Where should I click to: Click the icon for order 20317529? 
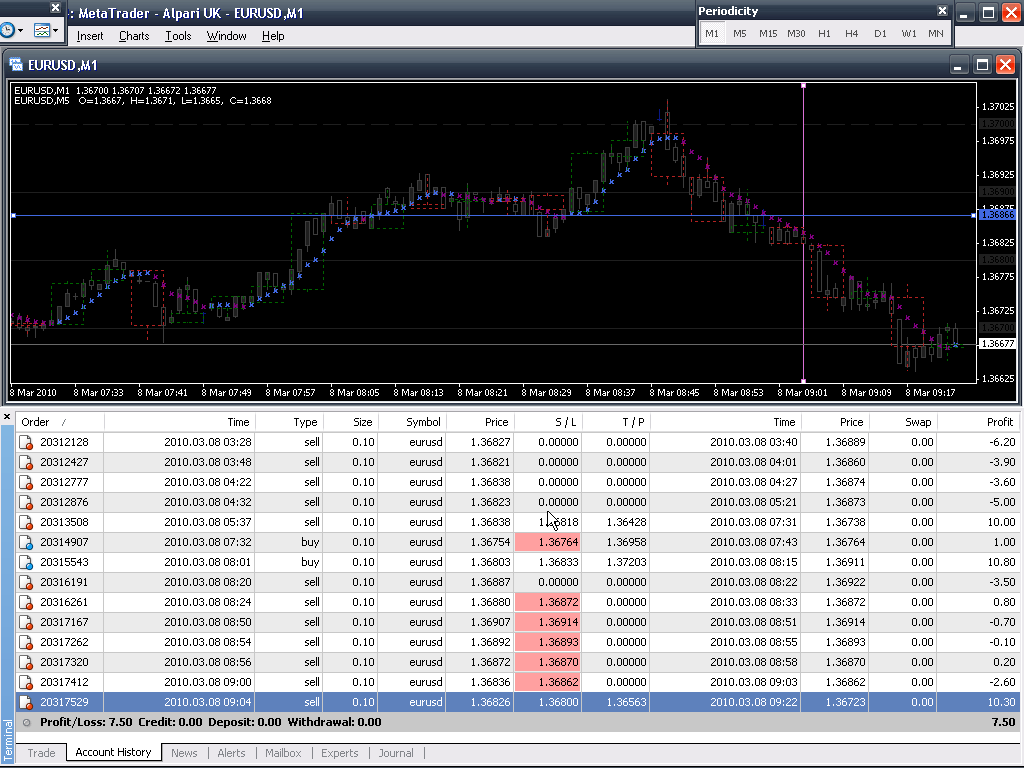26,702
